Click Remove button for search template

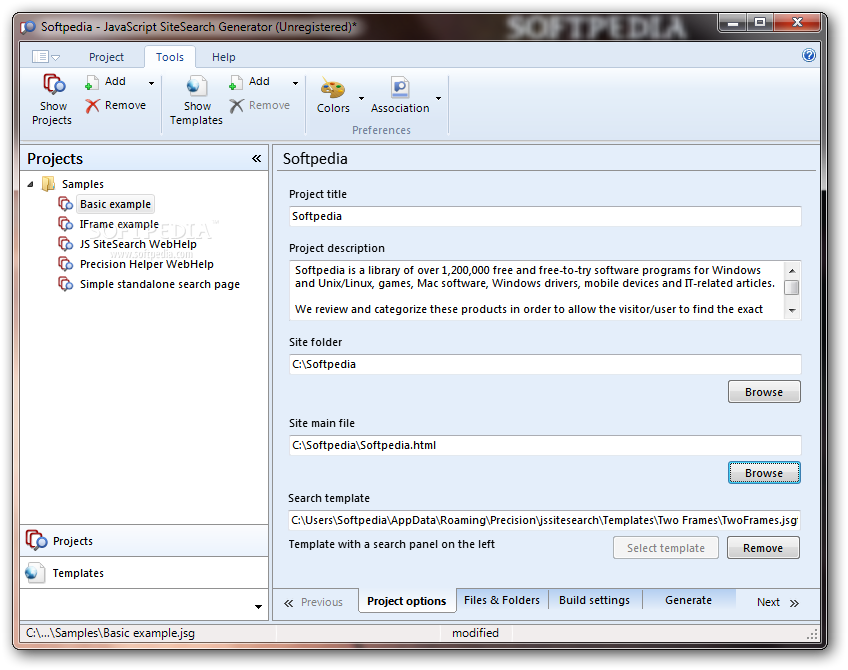pyautogui.click(x=763, y=548)
